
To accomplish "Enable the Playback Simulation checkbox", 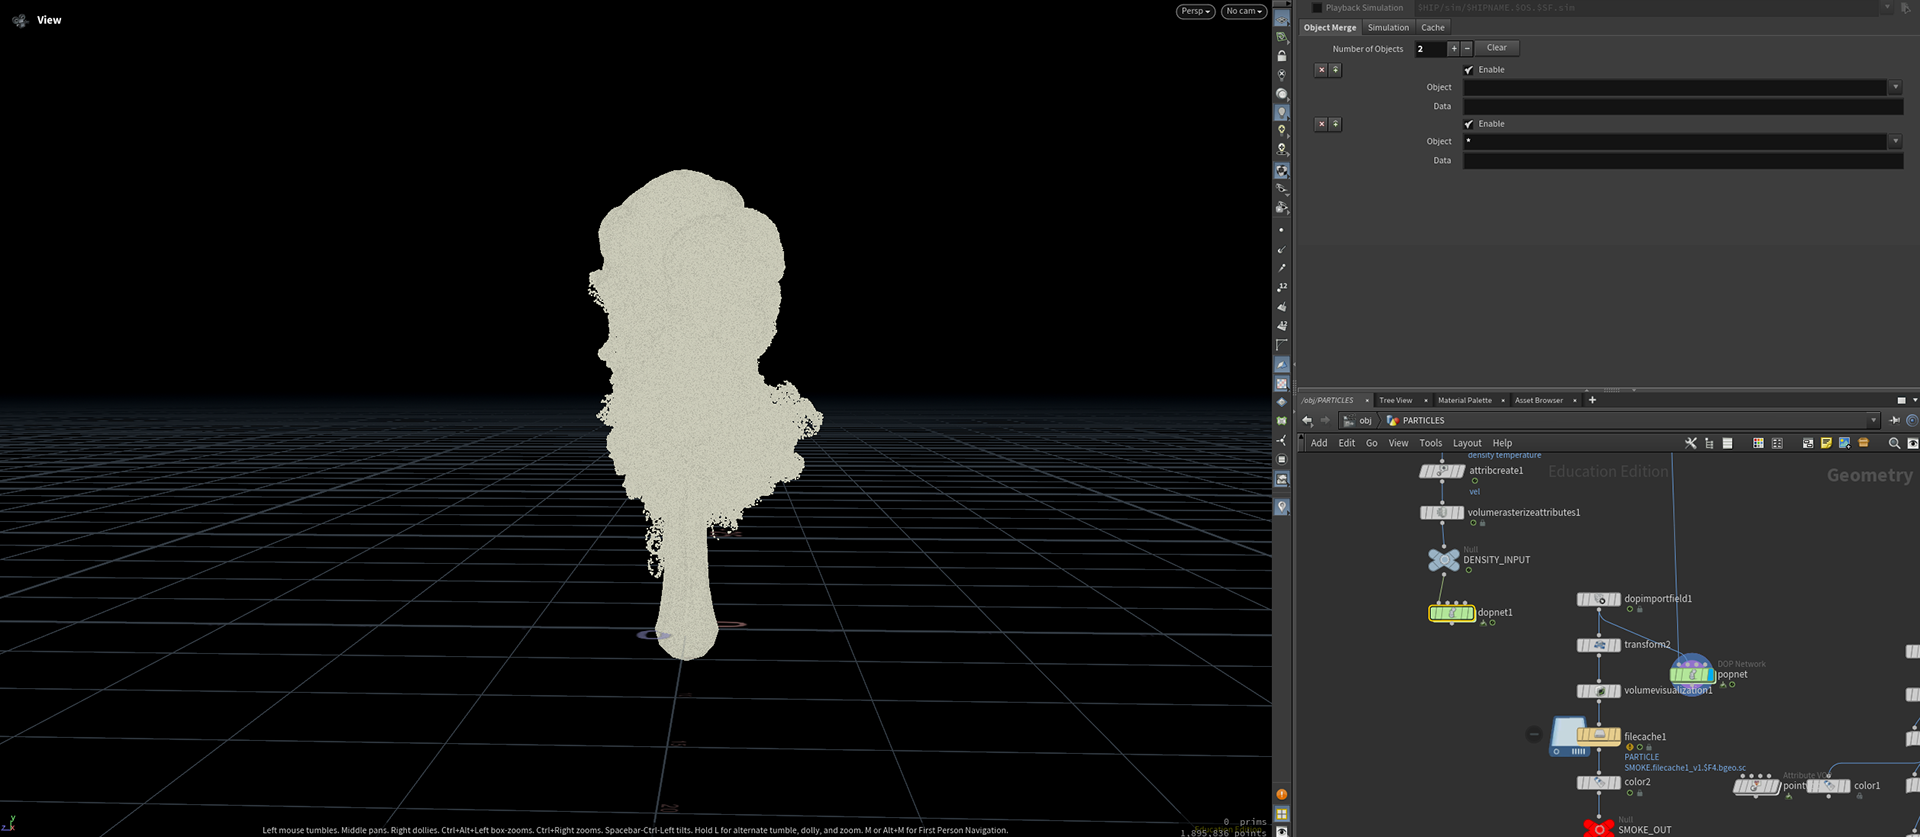I will click(x=1317, y=8).
